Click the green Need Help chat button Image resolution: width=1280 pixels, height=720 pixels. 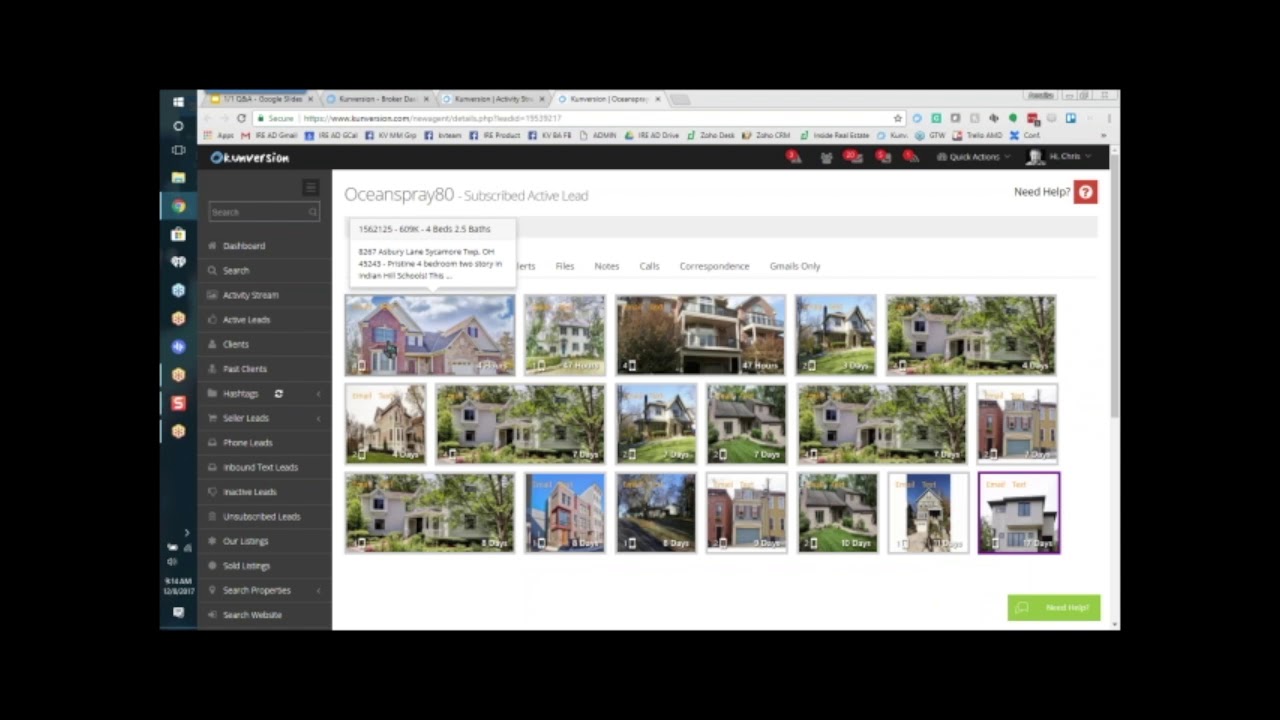pos(1054,608)
